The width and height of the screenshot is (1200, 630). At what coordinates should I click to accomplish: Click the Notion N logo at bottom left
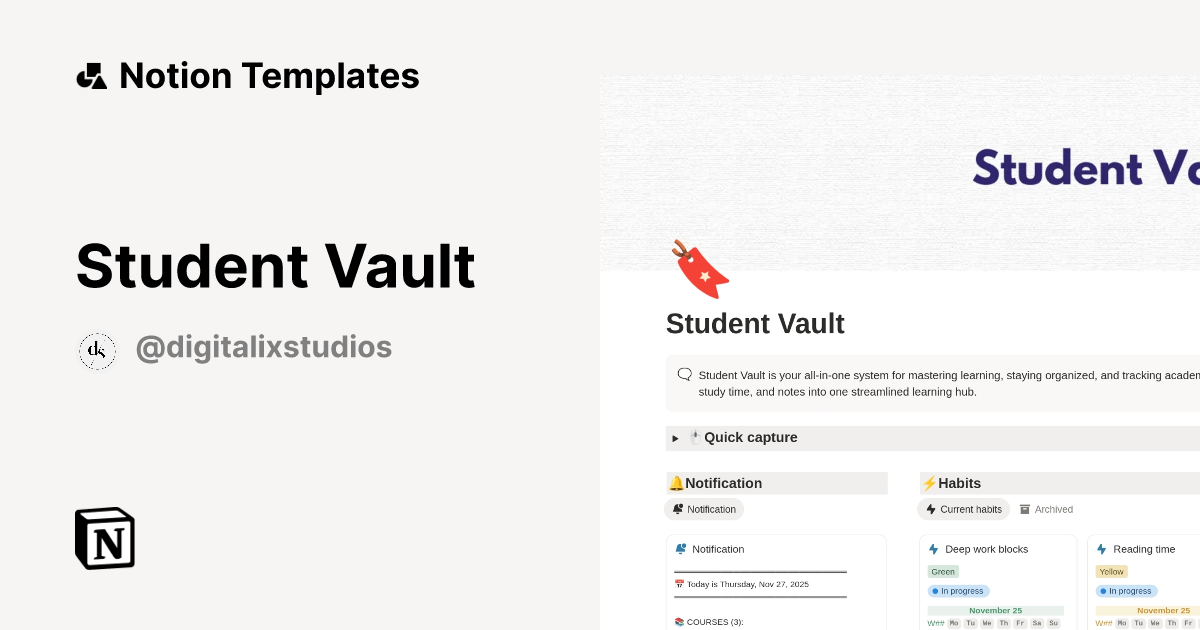coord(104,538)
